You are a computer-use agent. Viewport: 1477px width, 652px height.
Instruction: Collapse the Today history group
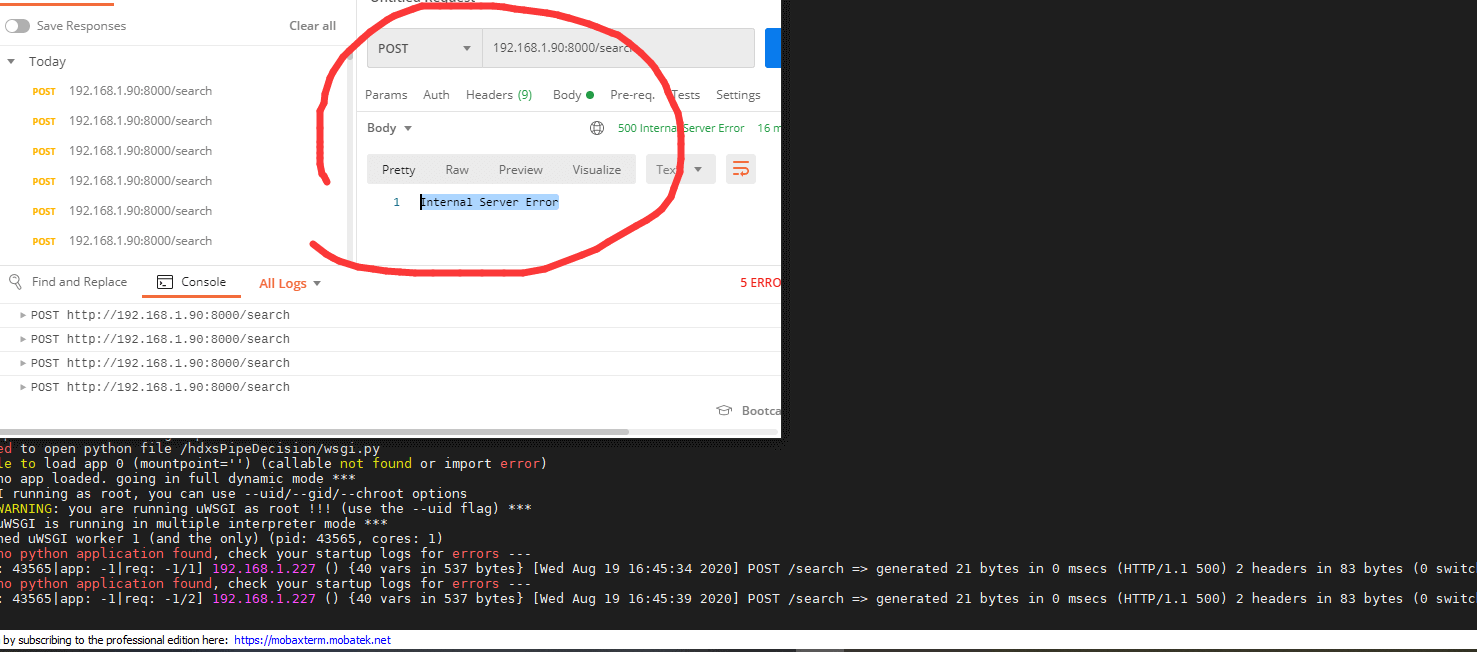point(11,62)
